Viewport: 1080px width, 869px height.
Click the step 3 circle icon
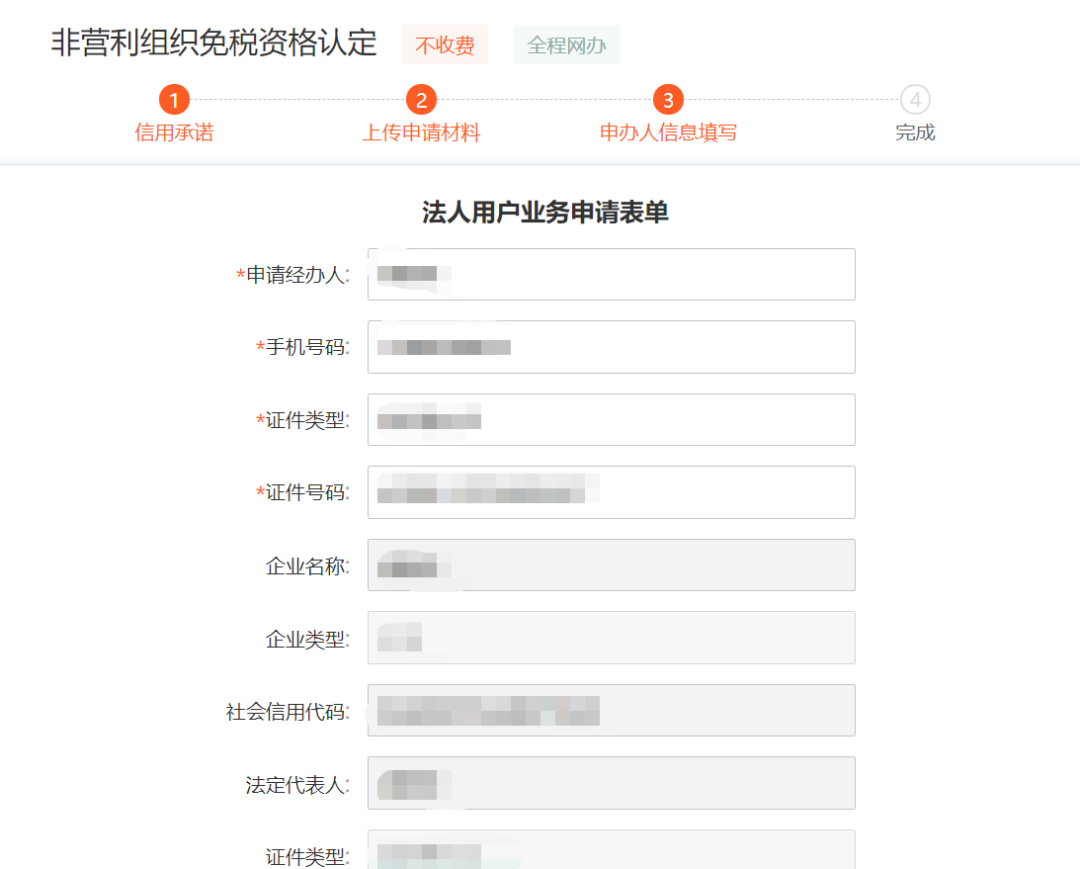668,101
